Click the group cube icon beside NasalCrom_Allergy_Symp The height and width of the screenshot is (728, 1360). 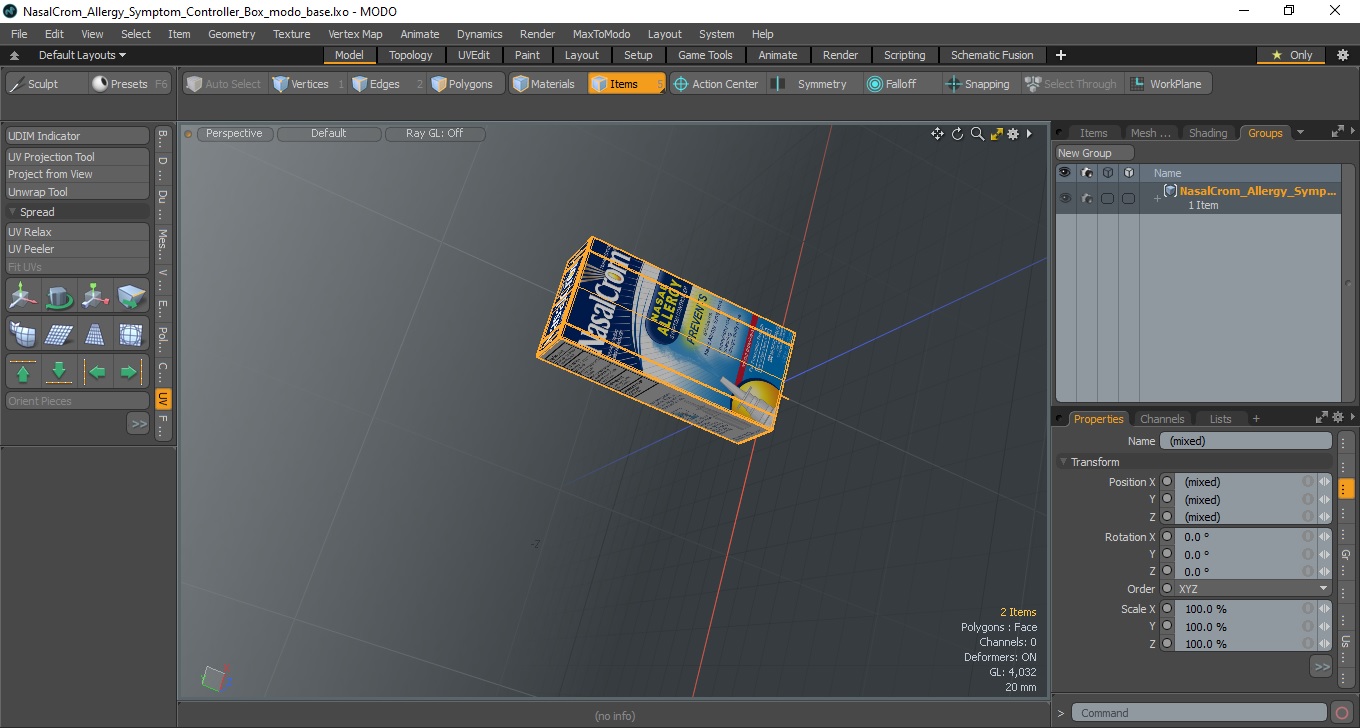coord(1170,191)
